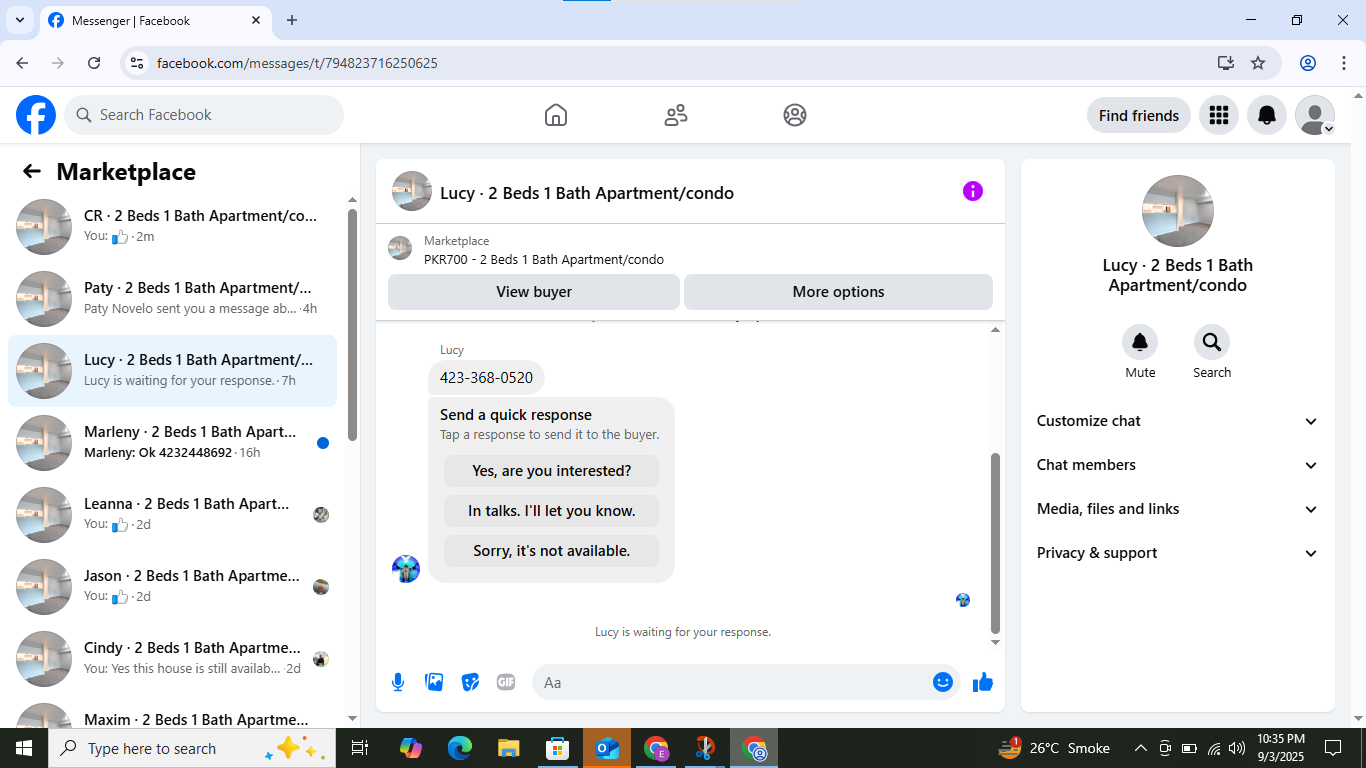Bookmark this tab with star icon
The width and height of the screenshot is (1366, 768).
1258,63
